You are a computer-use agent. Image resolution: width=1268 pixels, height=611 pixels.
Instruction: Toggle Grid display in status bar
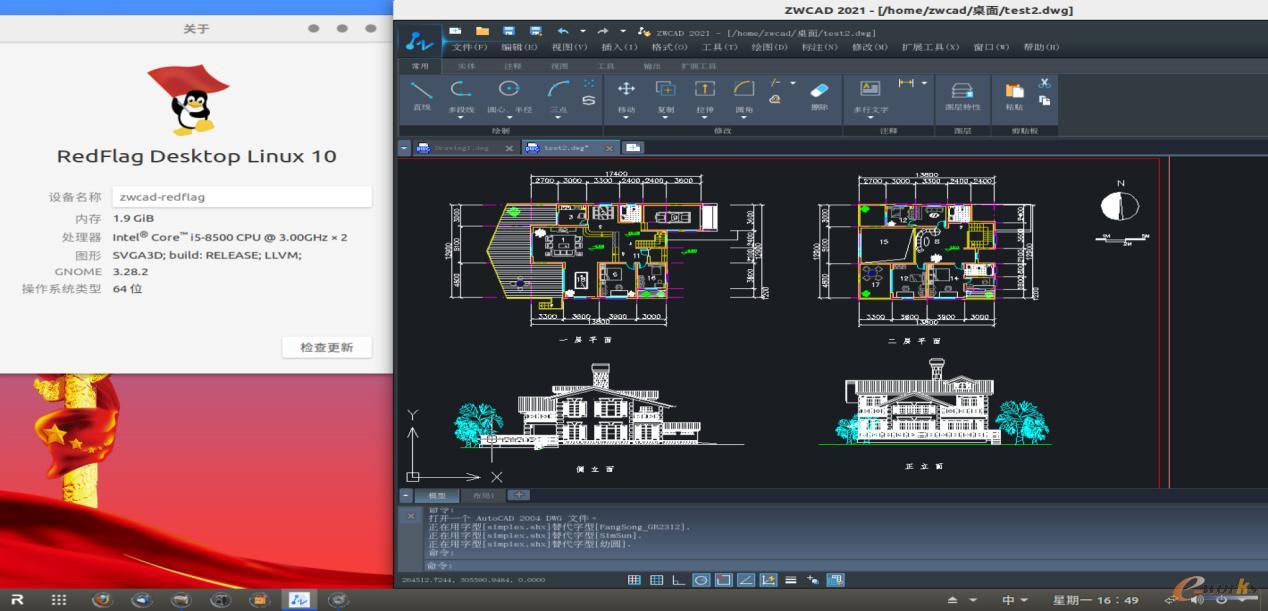click(657, 579)
